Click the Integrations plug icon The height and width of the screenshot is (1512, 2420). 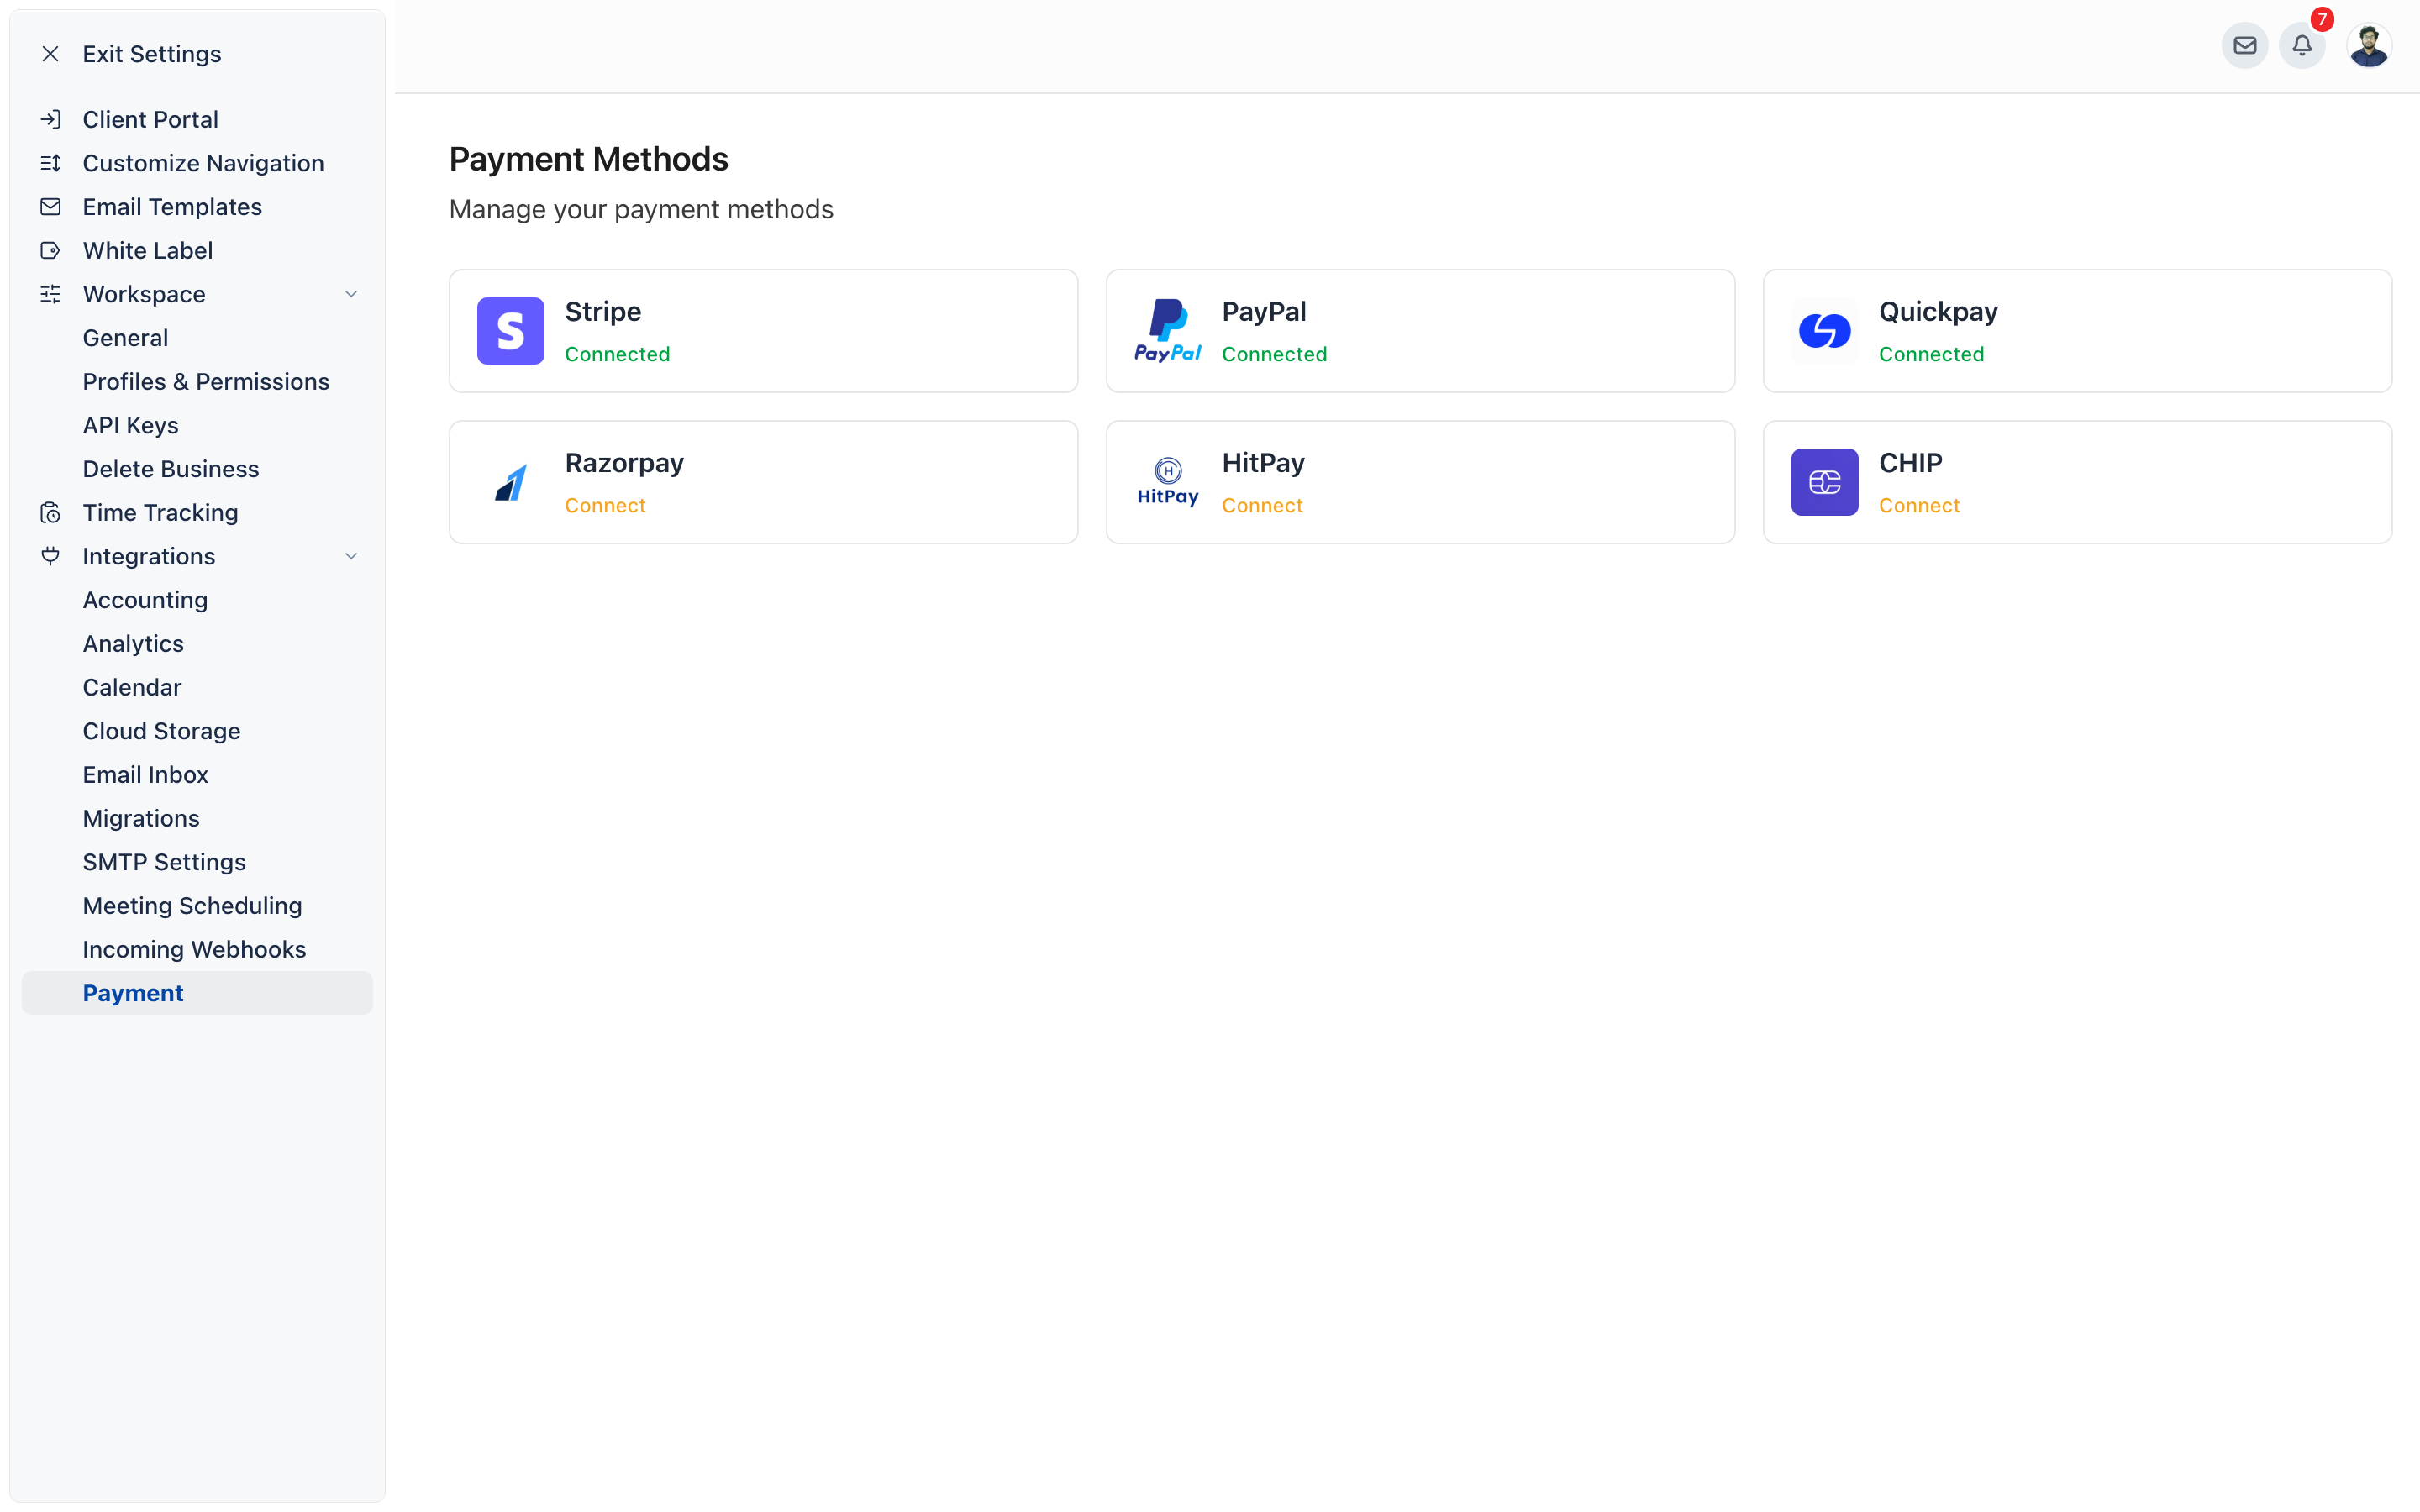(x=50, y=556)
